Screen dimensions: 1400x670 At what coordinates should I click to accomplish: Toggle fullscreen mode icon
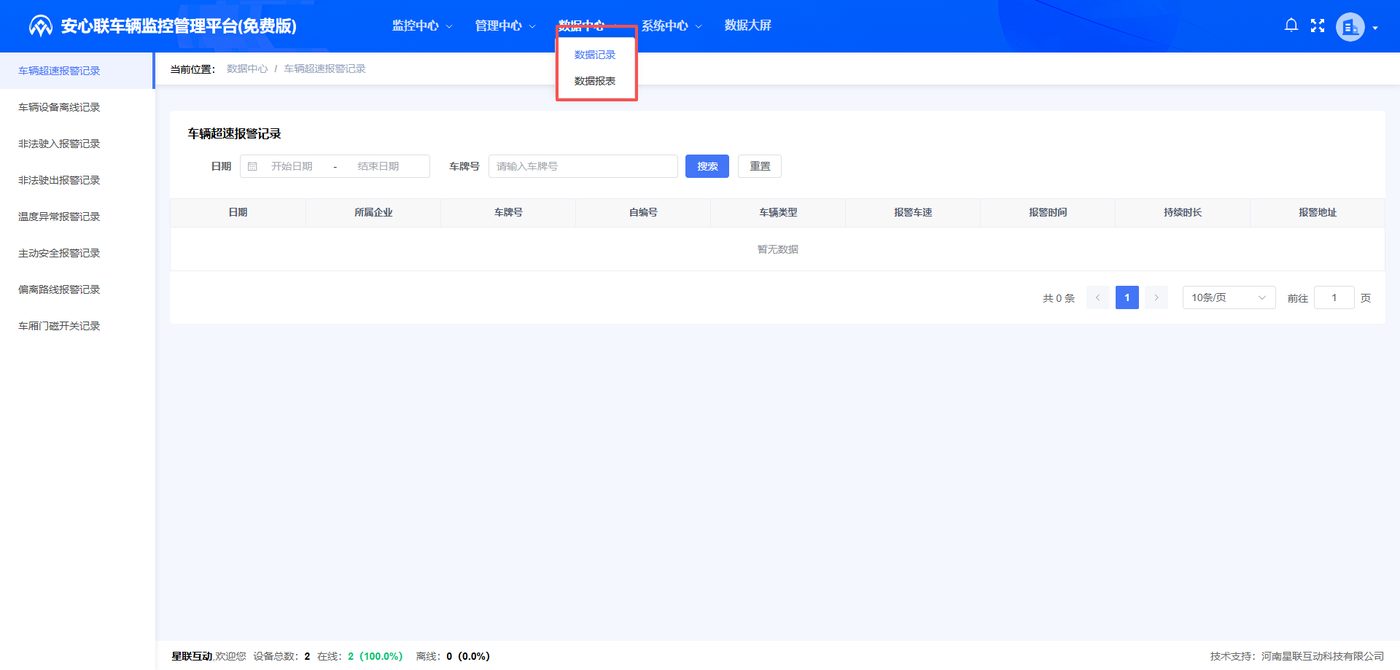point(1317,26)
